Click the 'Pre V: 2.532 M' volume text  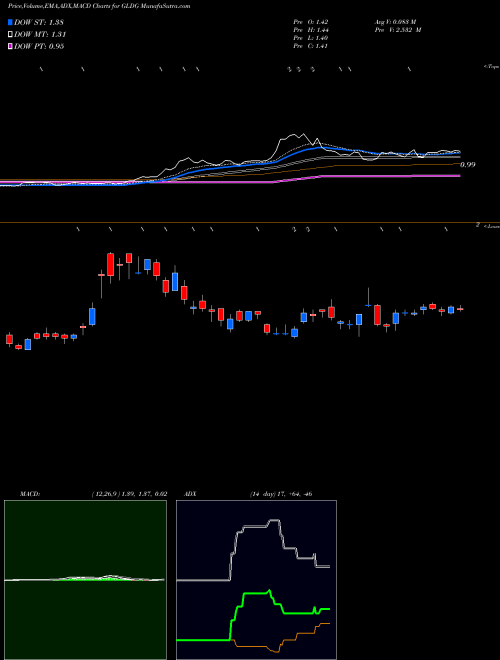pos(397,30)
